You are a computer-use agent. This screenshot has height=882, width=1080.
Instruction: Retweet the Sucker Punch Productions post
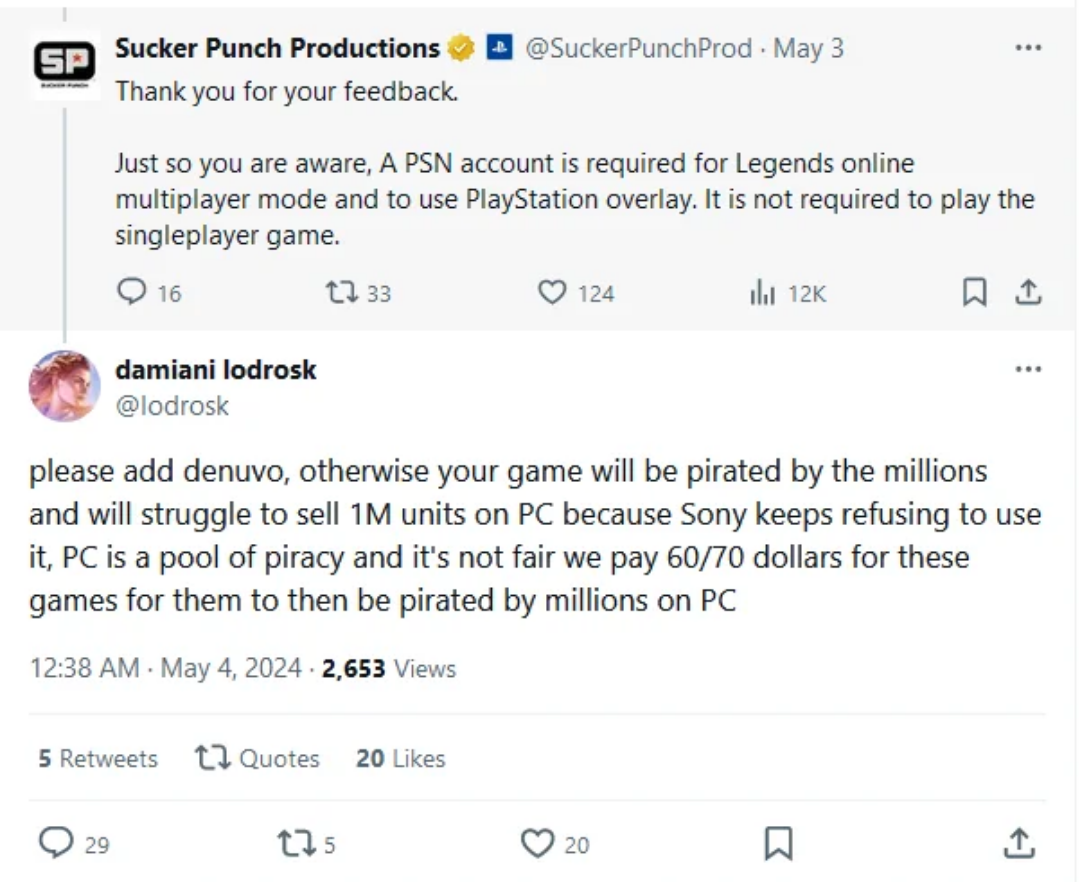click(340, 292)
